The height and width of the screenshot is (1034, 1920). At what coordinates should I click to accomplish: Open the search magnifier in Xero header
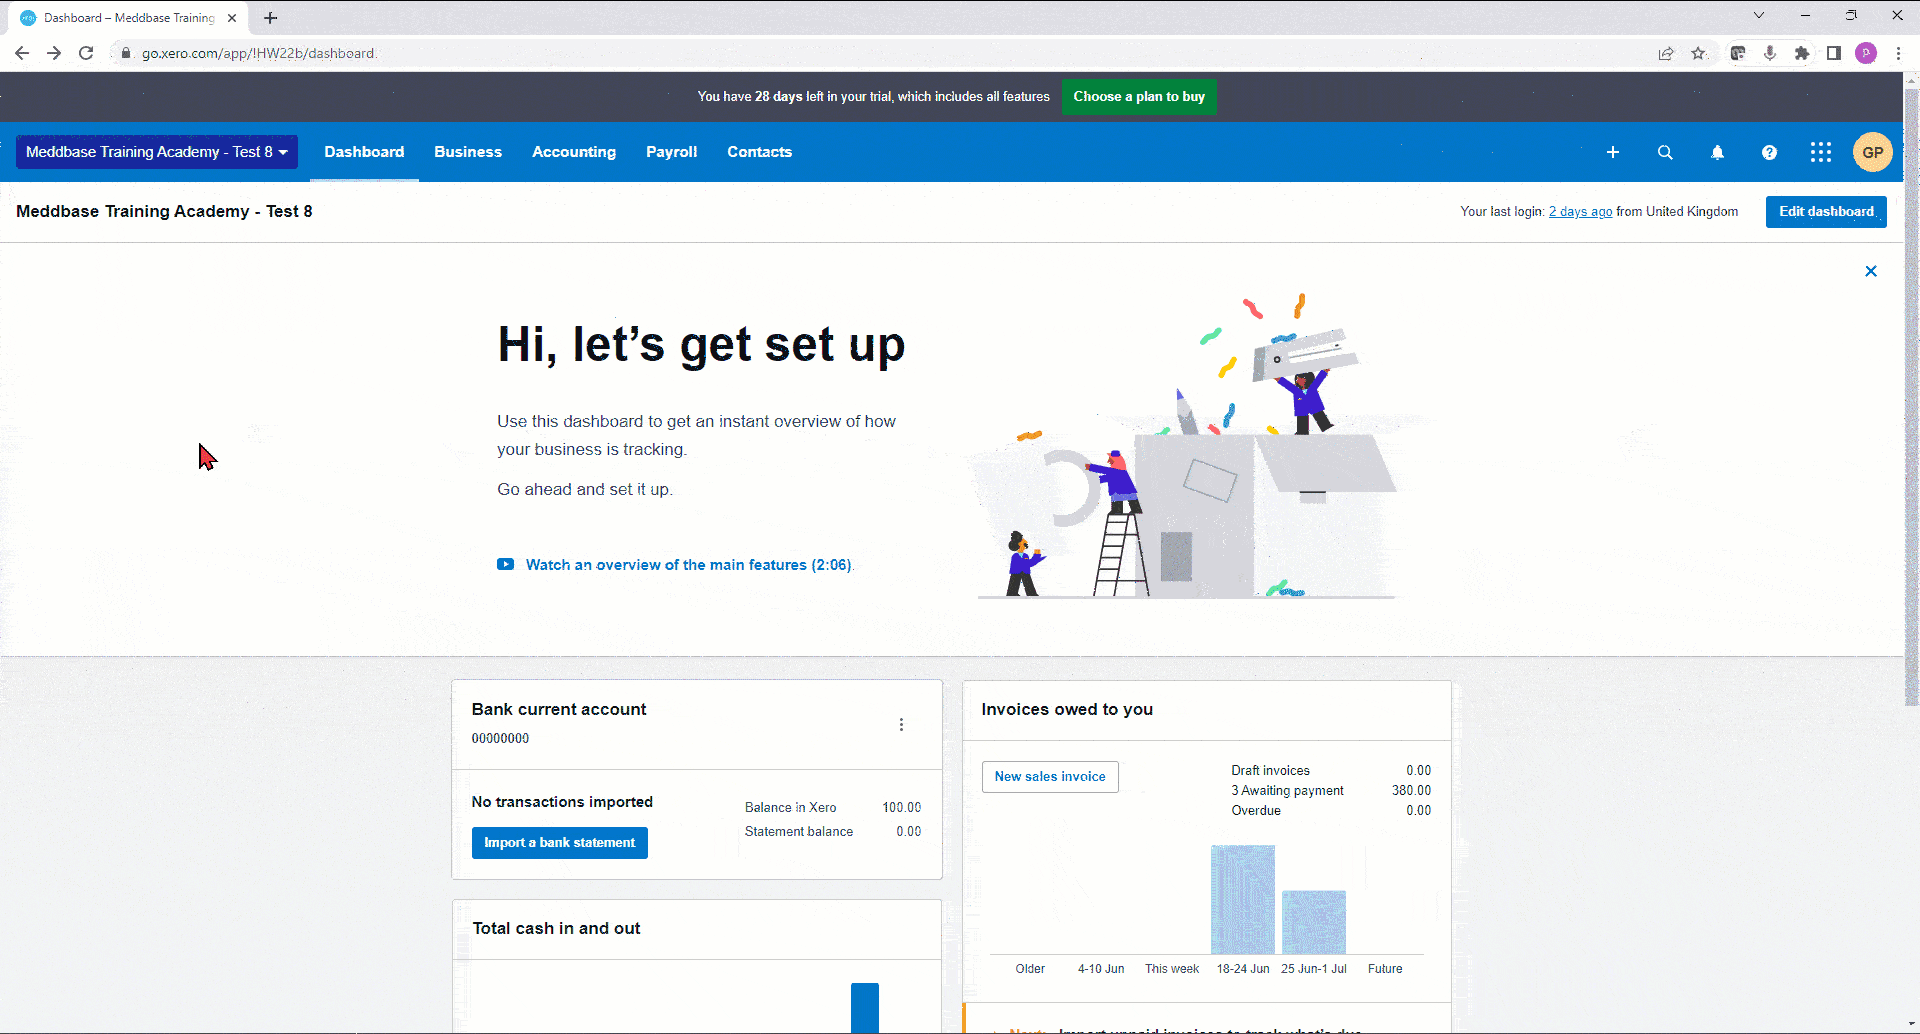[1665, 152]
